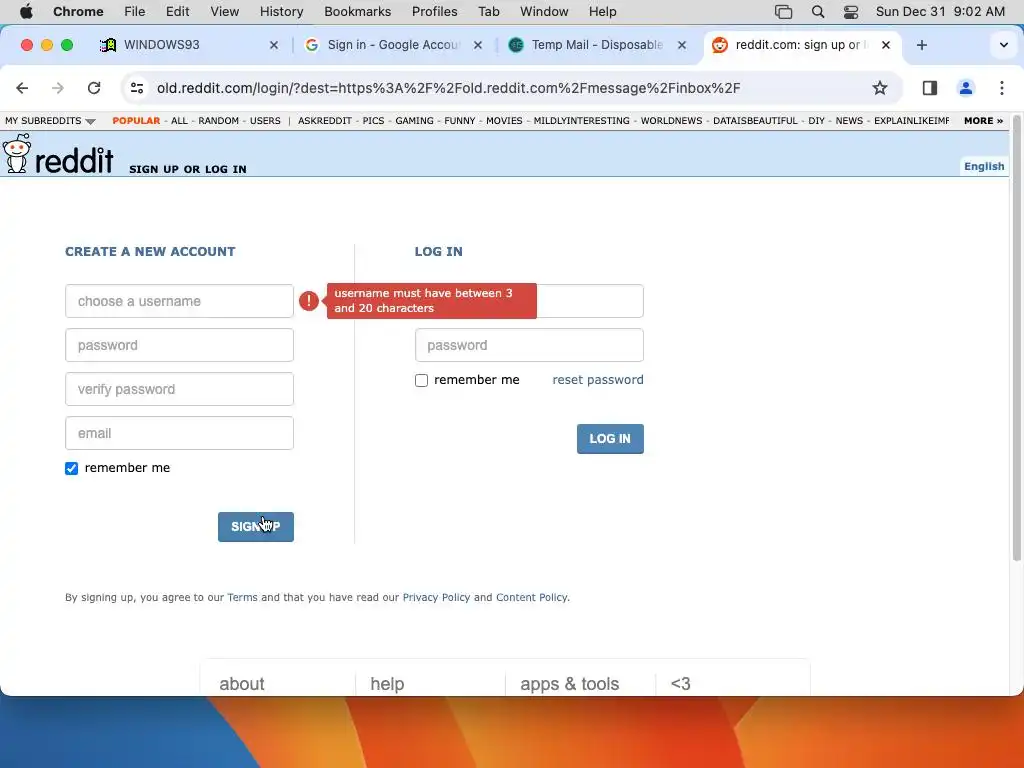Click the date and time in the menu bar
Viewport: 1024px width, 768px height.
940,11
